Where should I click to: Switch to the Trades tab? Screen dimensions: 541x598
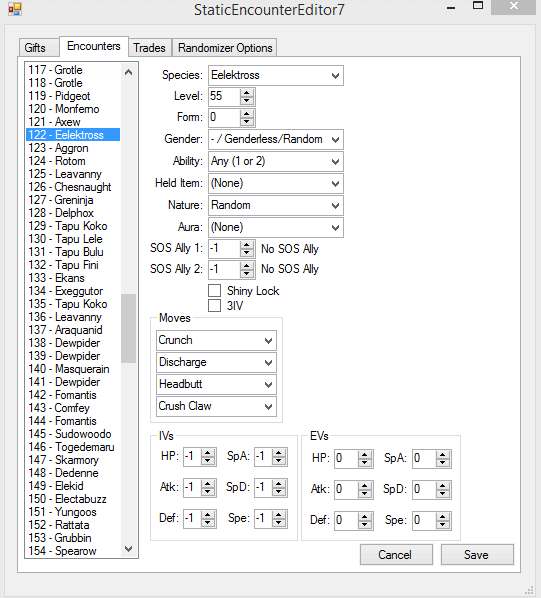point(149,48)
